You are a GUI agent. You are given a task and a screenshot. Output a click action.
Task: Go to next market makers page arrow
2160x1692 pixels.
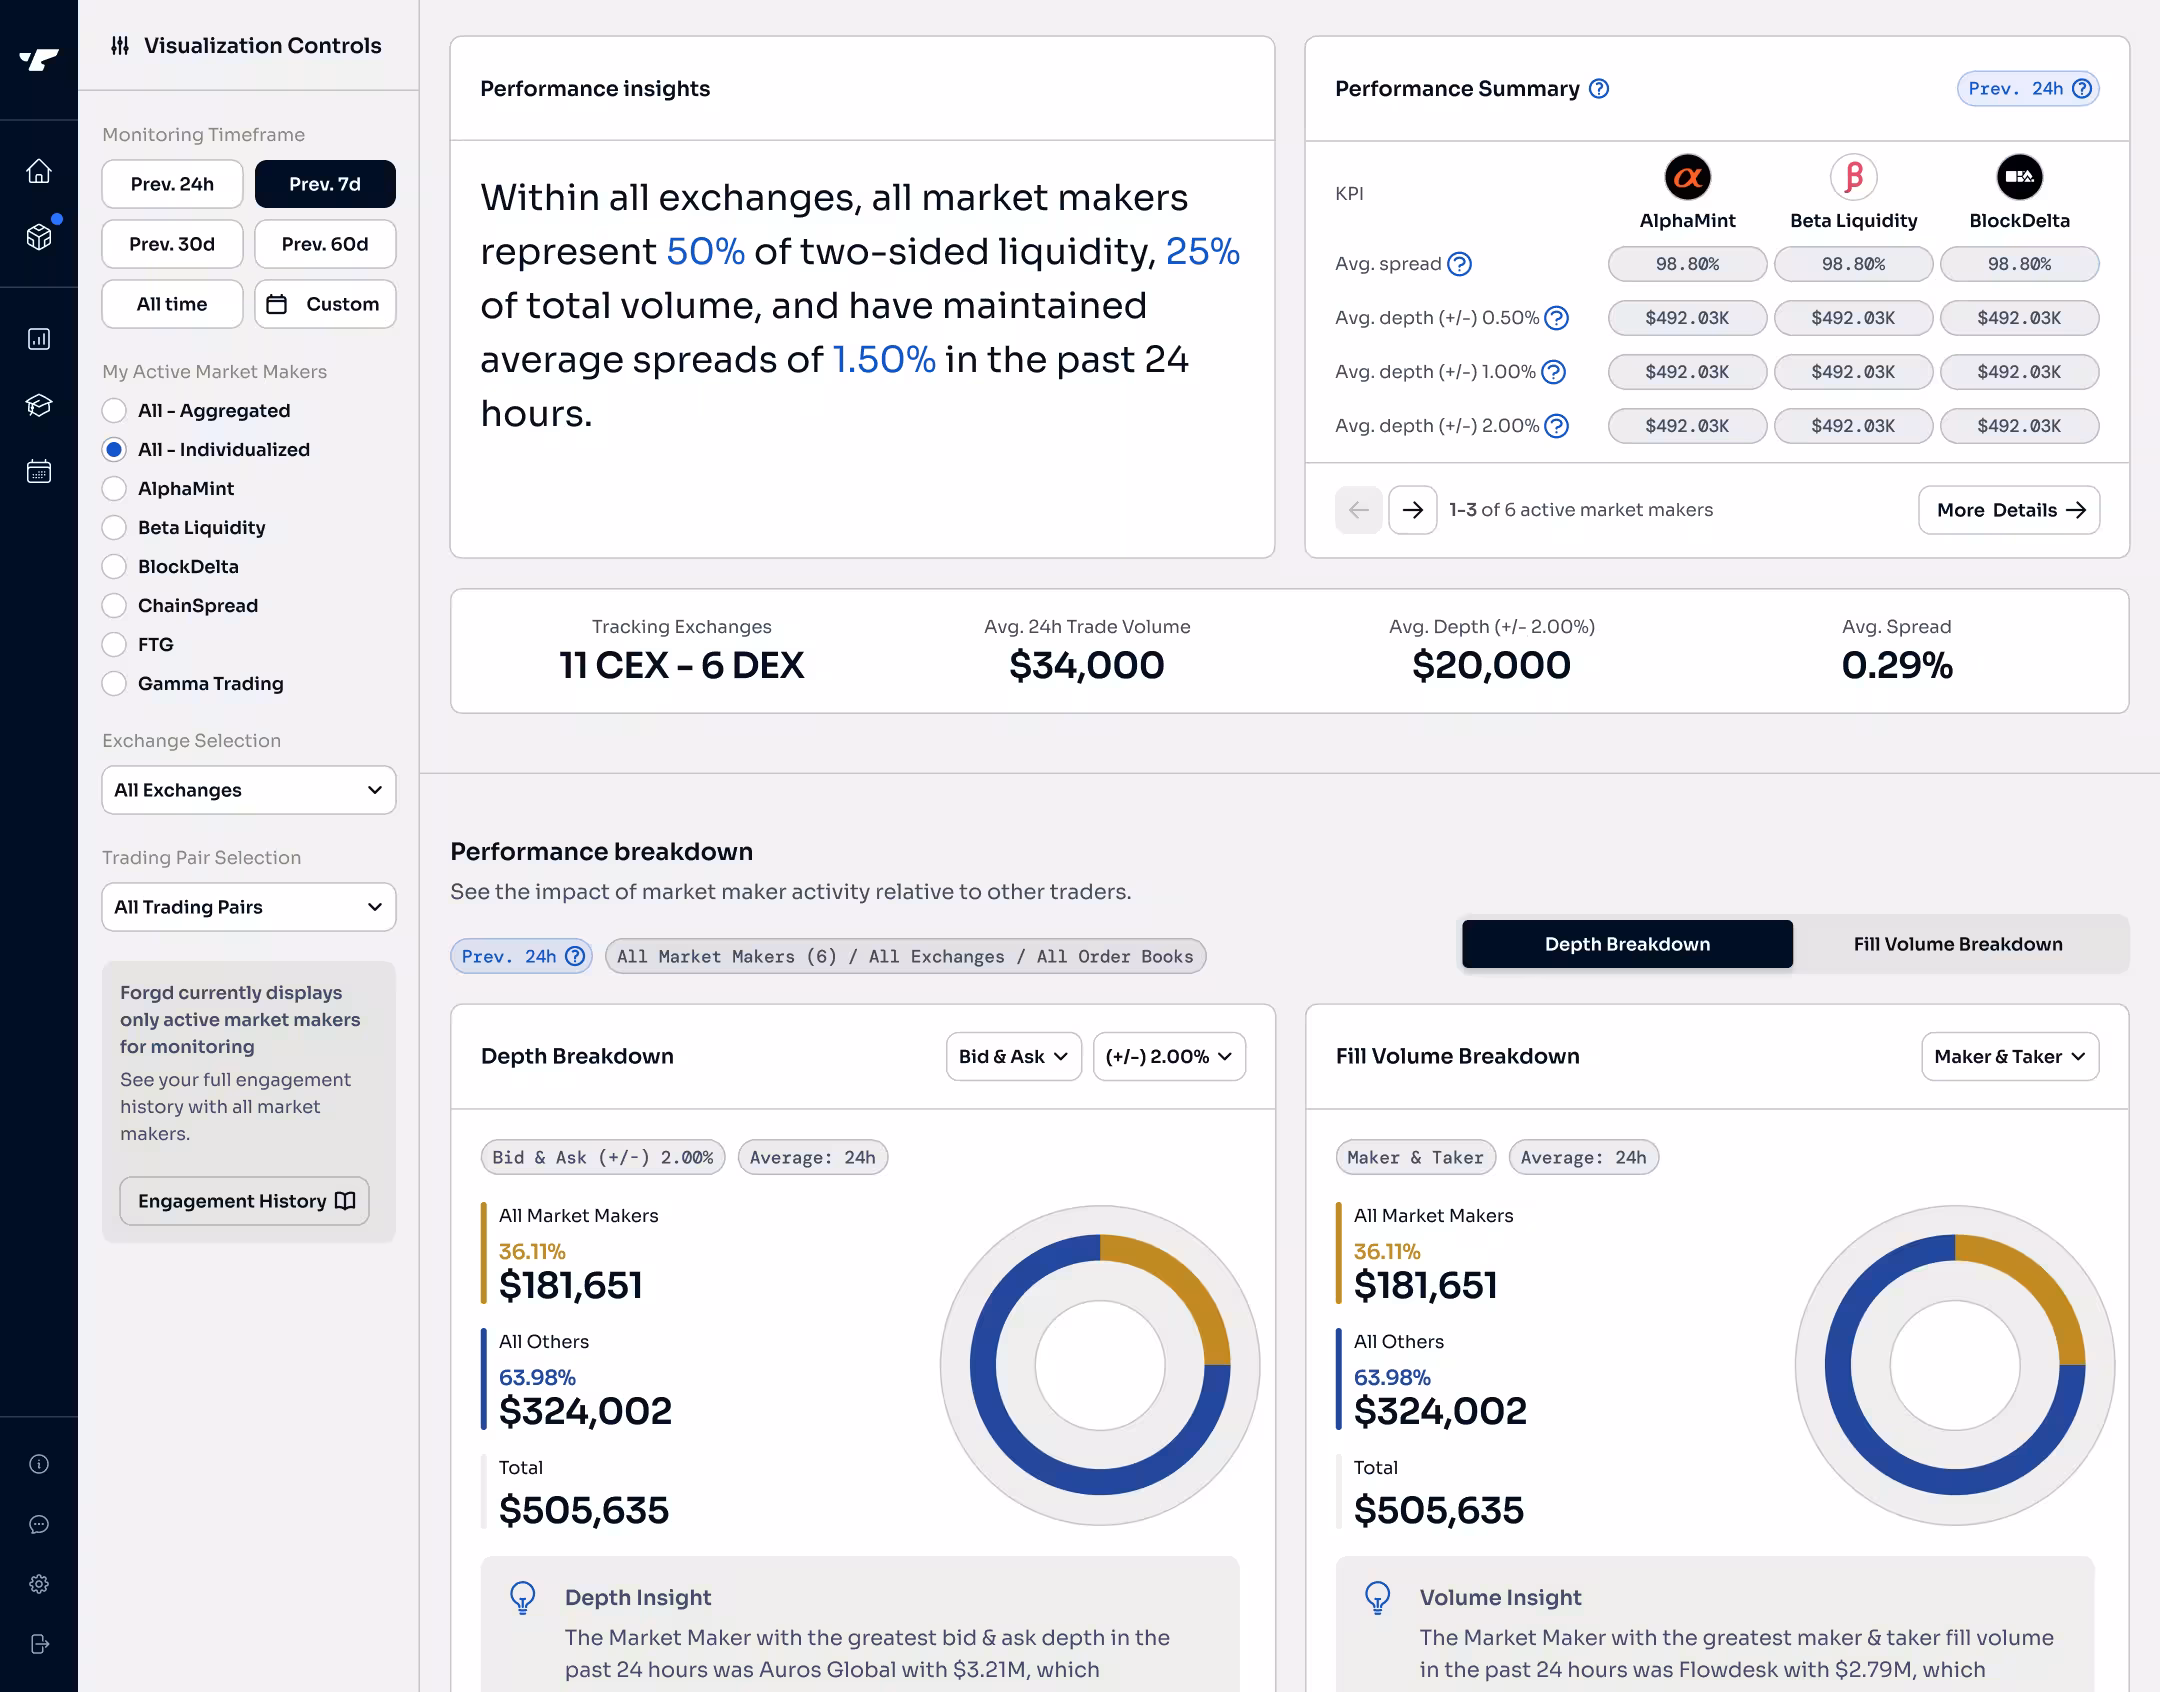(x=1412, y=510)
